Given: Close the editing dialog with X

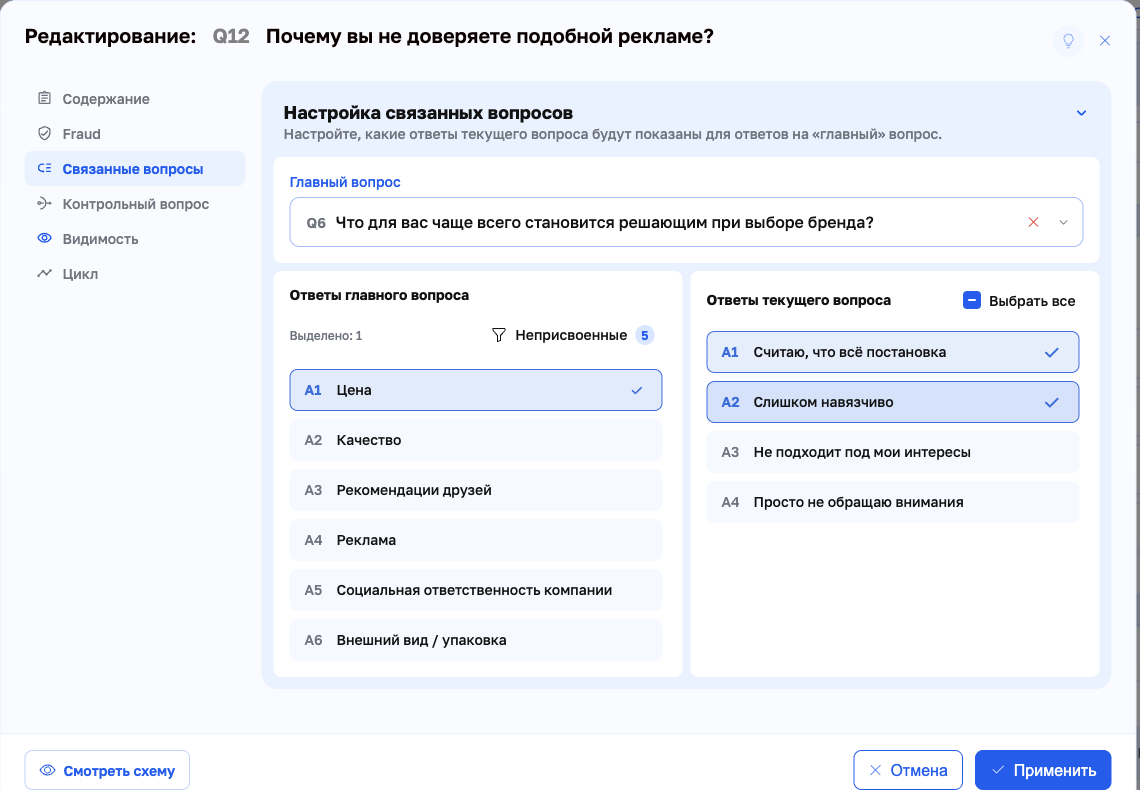Looking at the screenshot, I should pyautogui.click(x=1104, y=41).
